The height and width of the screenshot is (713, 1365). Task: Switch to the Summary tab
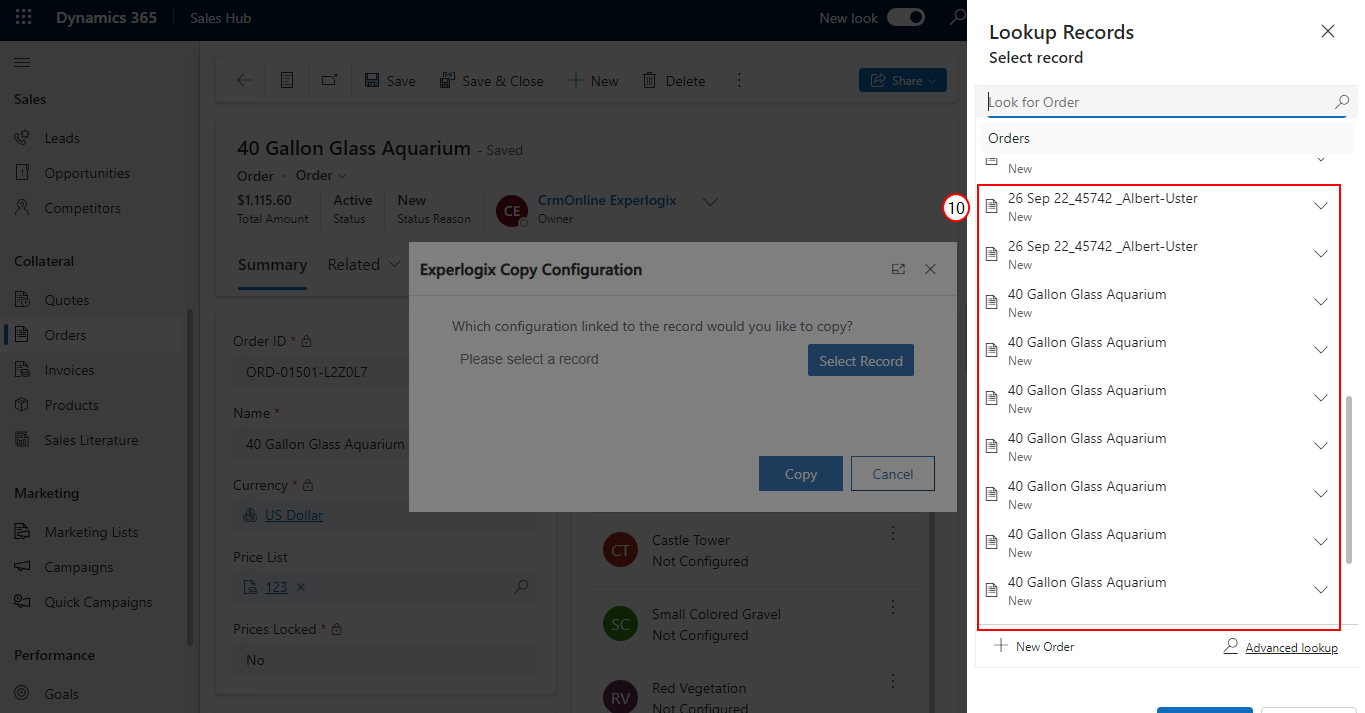[x=272, y=265]
